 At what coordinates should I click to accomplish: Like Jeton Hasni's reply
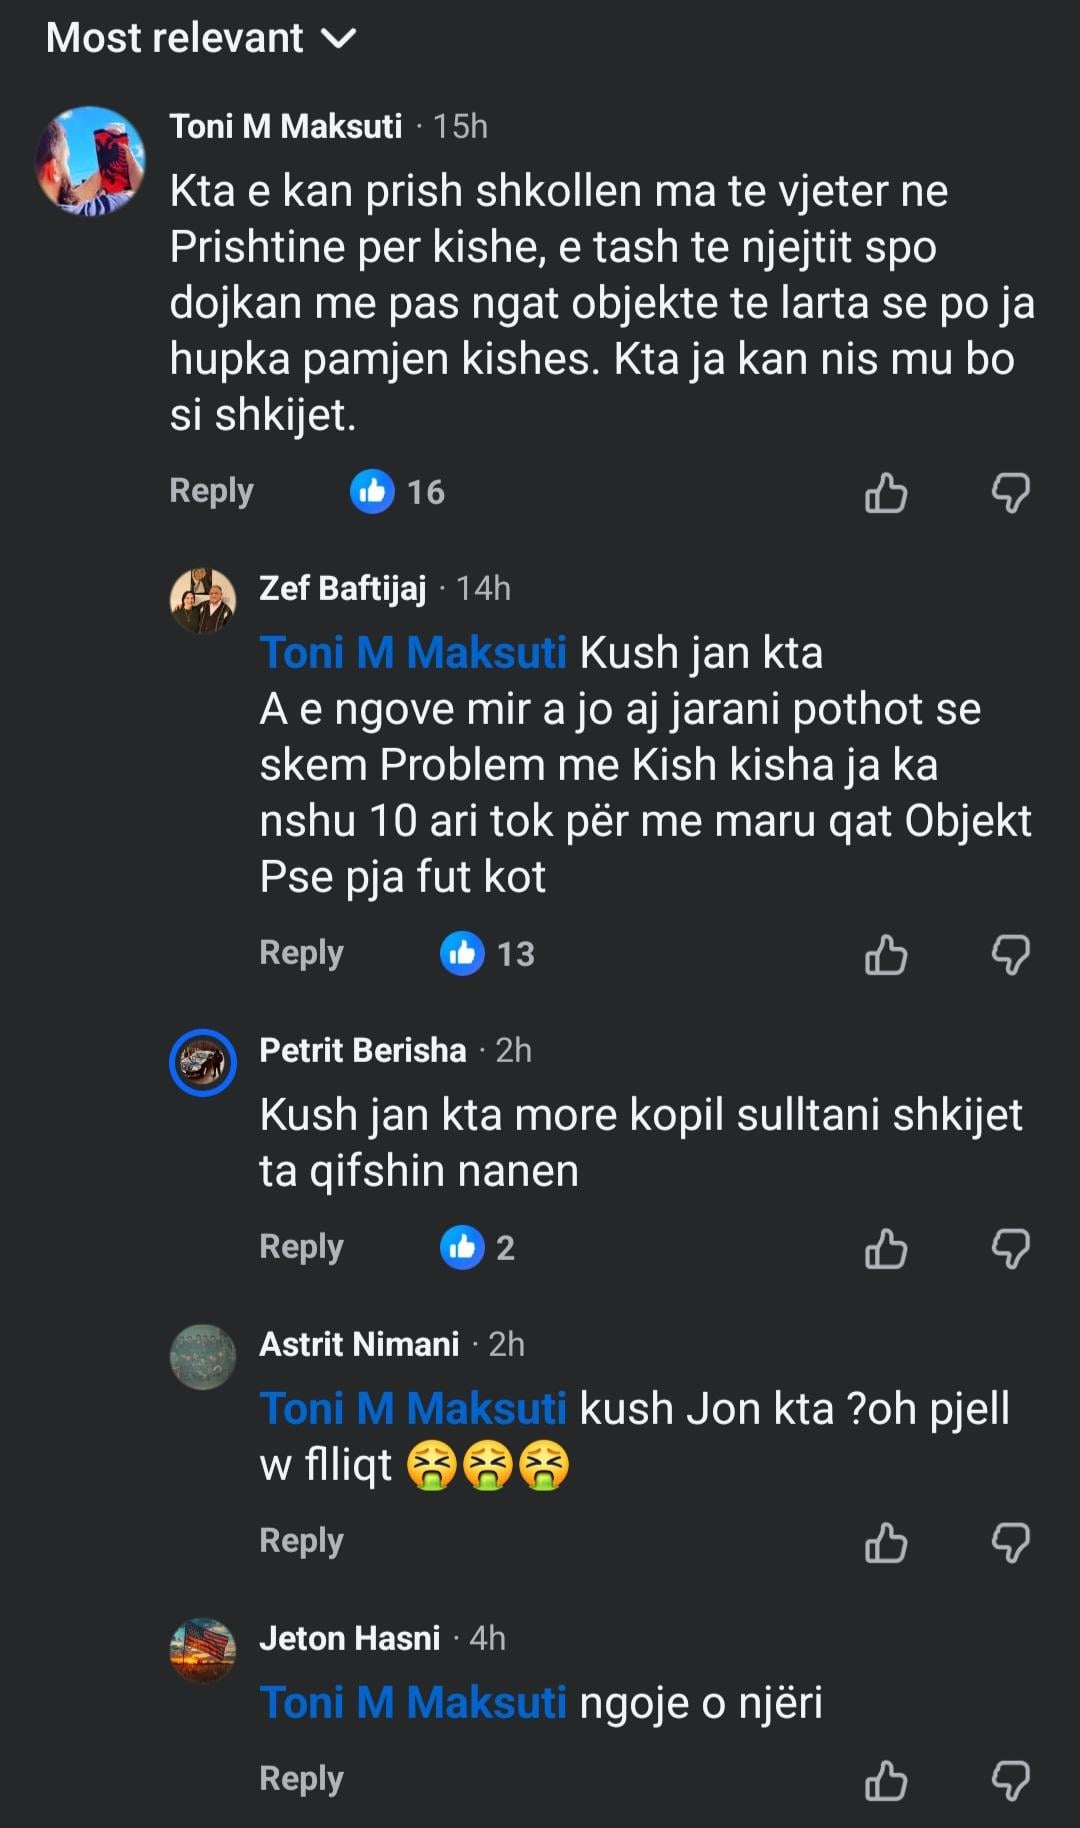point(885,1781)
